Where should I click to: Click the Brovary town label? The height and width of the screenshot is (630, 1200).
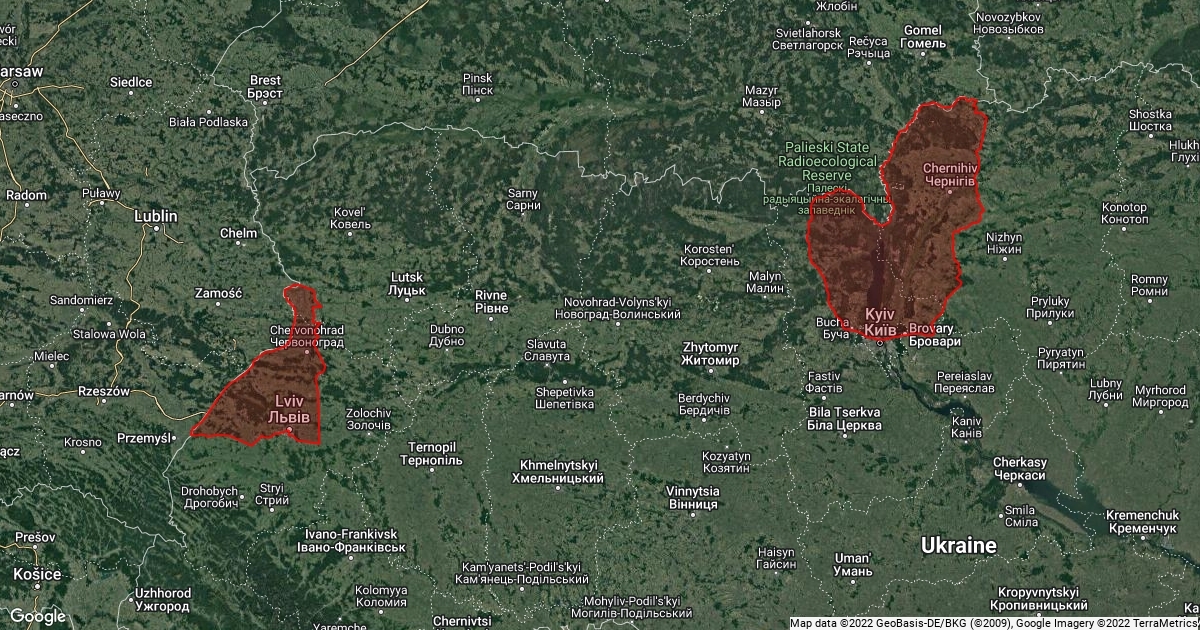click(x=935, y=335)
